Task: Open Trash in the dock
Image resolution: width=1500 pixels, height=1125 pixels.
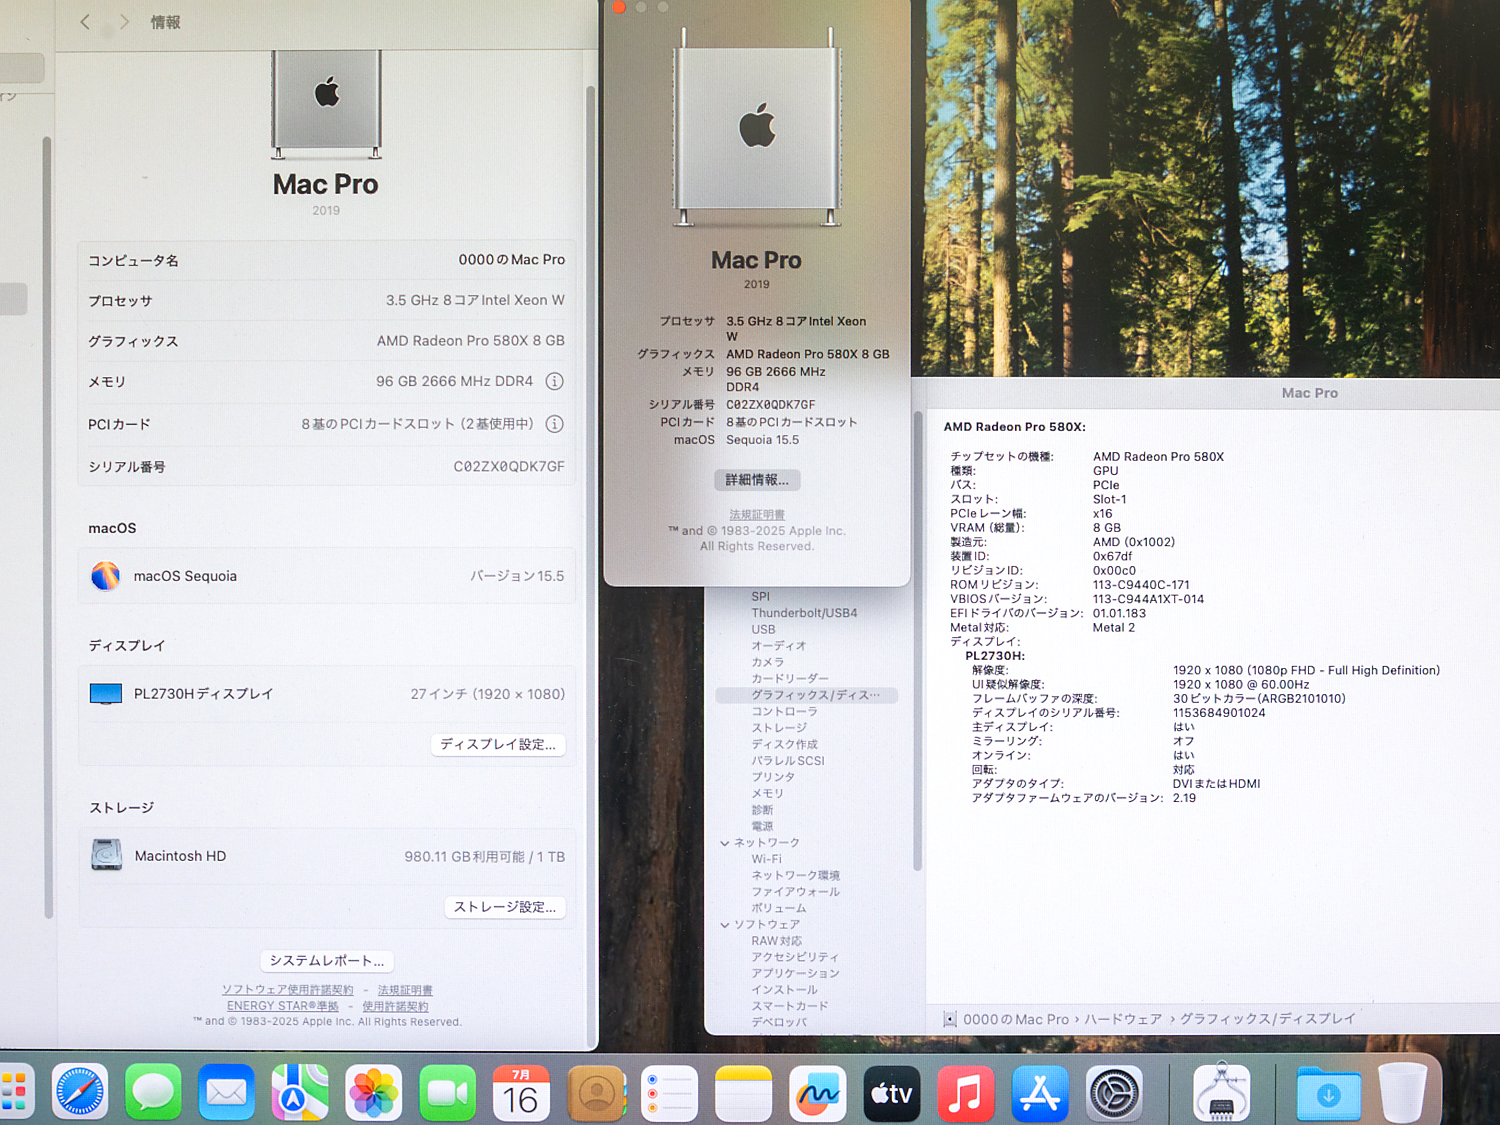Action: coord(1402,1092)
